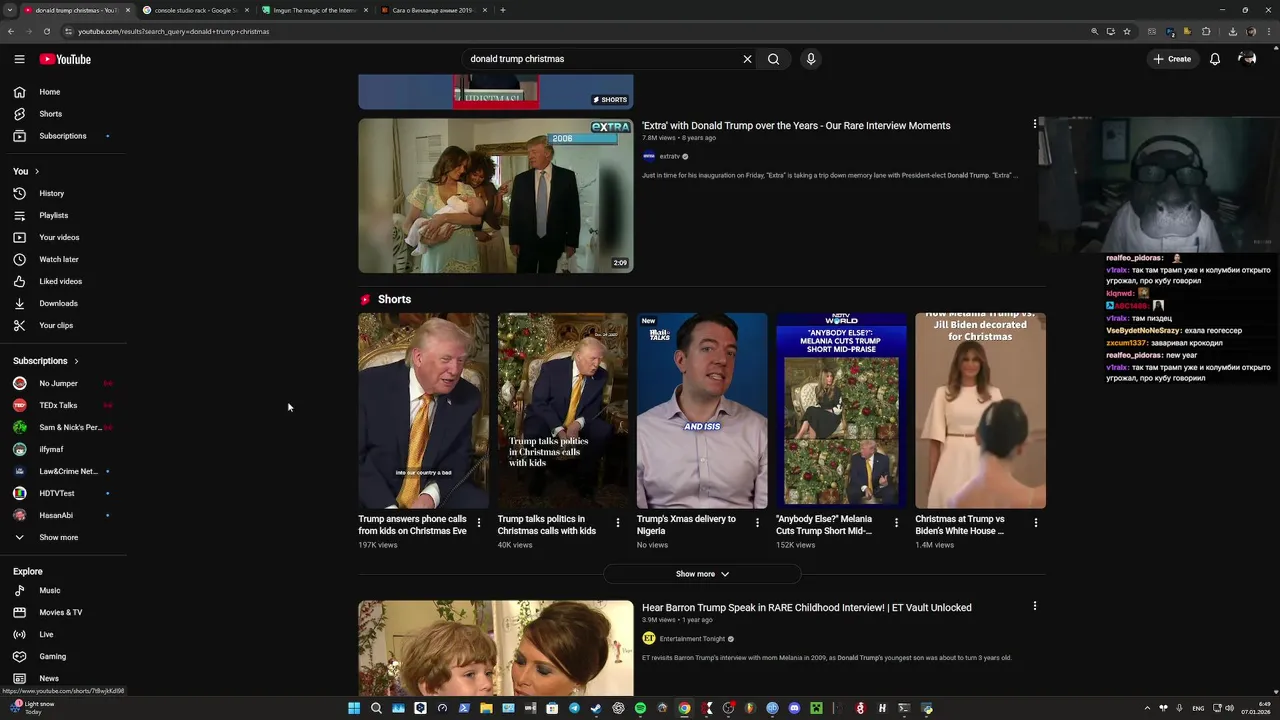The height and width of the screenshot is (720, 1280).
Task: Open the notifications bell
Action: pos(1215,59)
